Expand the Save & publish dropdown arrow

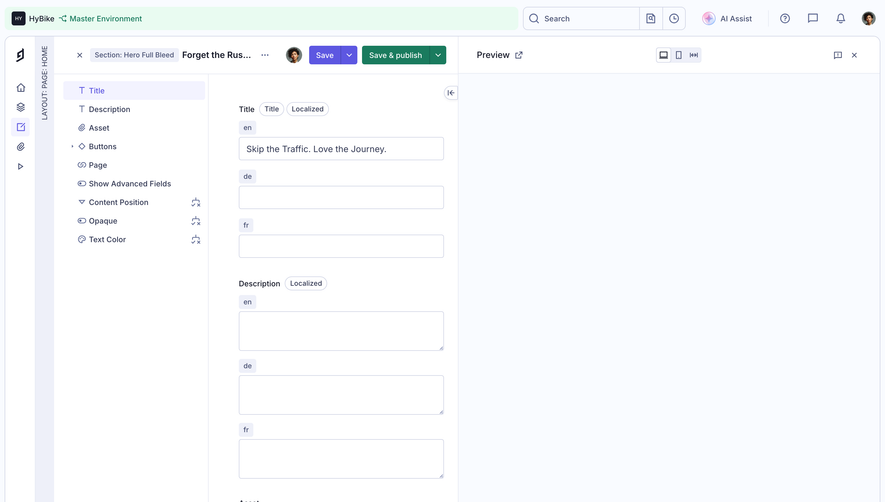(x=438, y=55)
